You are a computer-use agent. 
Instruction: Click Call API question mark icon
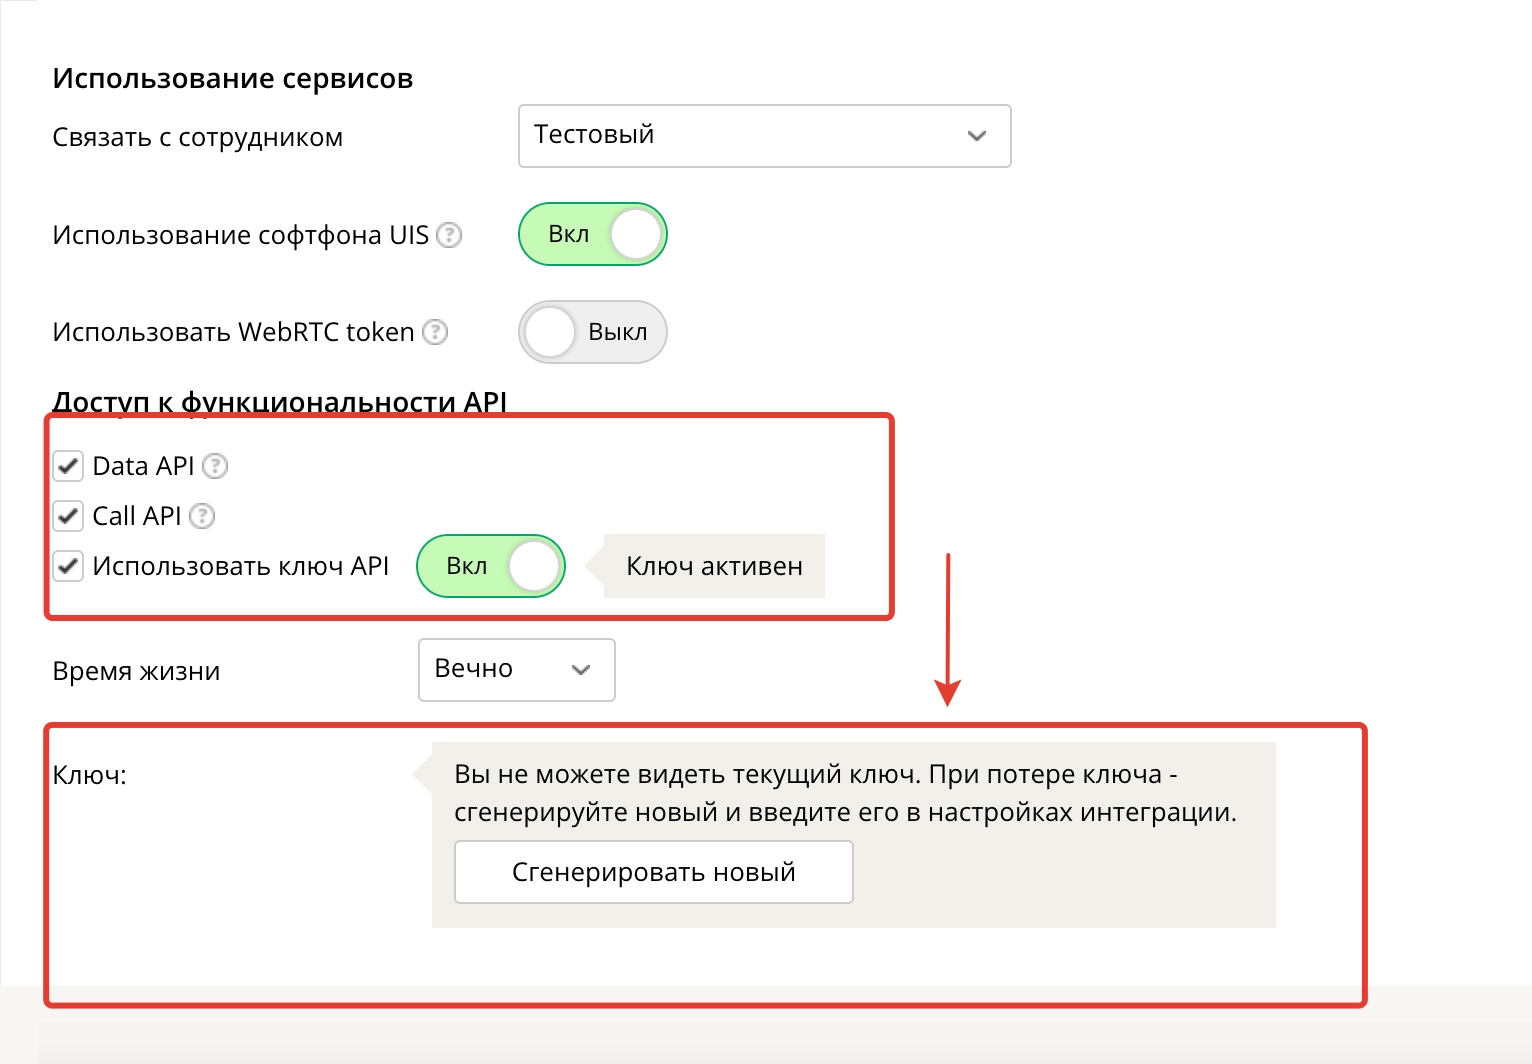click(202, 516)
